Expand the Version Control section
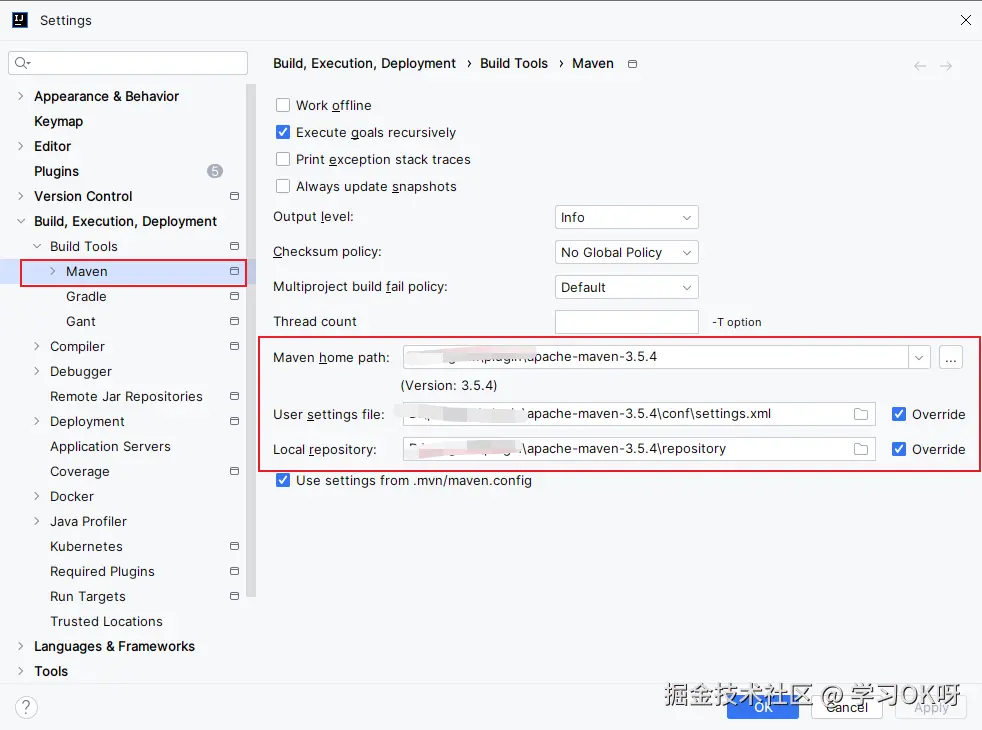This screenshot has height=730, width=982. [x=21, y=196]
